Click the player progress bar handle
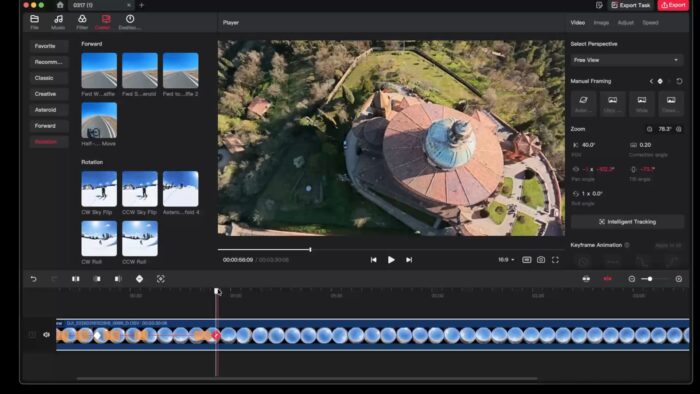Screen dimensions: 700x394 click(310, 249)
